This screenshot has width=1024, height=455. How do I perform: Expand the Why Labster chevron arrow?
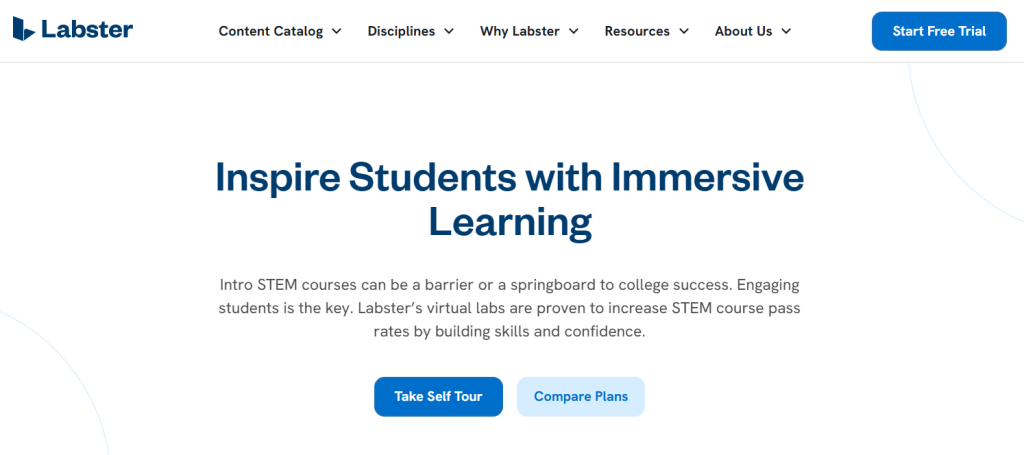click(574, 31)
